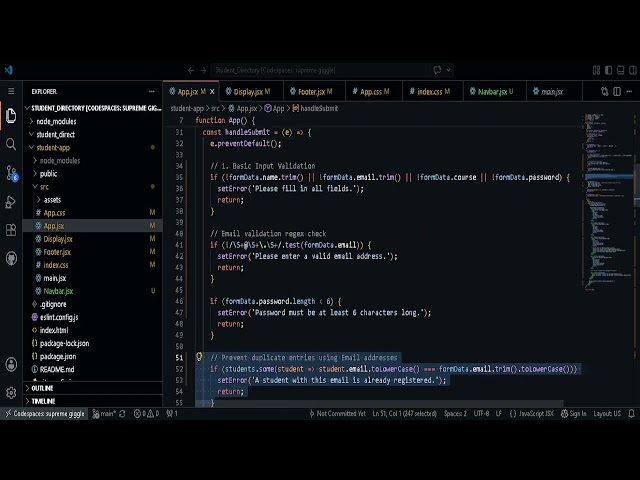The width and height of the screenshot is (640, 480).
Task: Toggle the bottom panel visibility
Action: (x=620, y=70)
